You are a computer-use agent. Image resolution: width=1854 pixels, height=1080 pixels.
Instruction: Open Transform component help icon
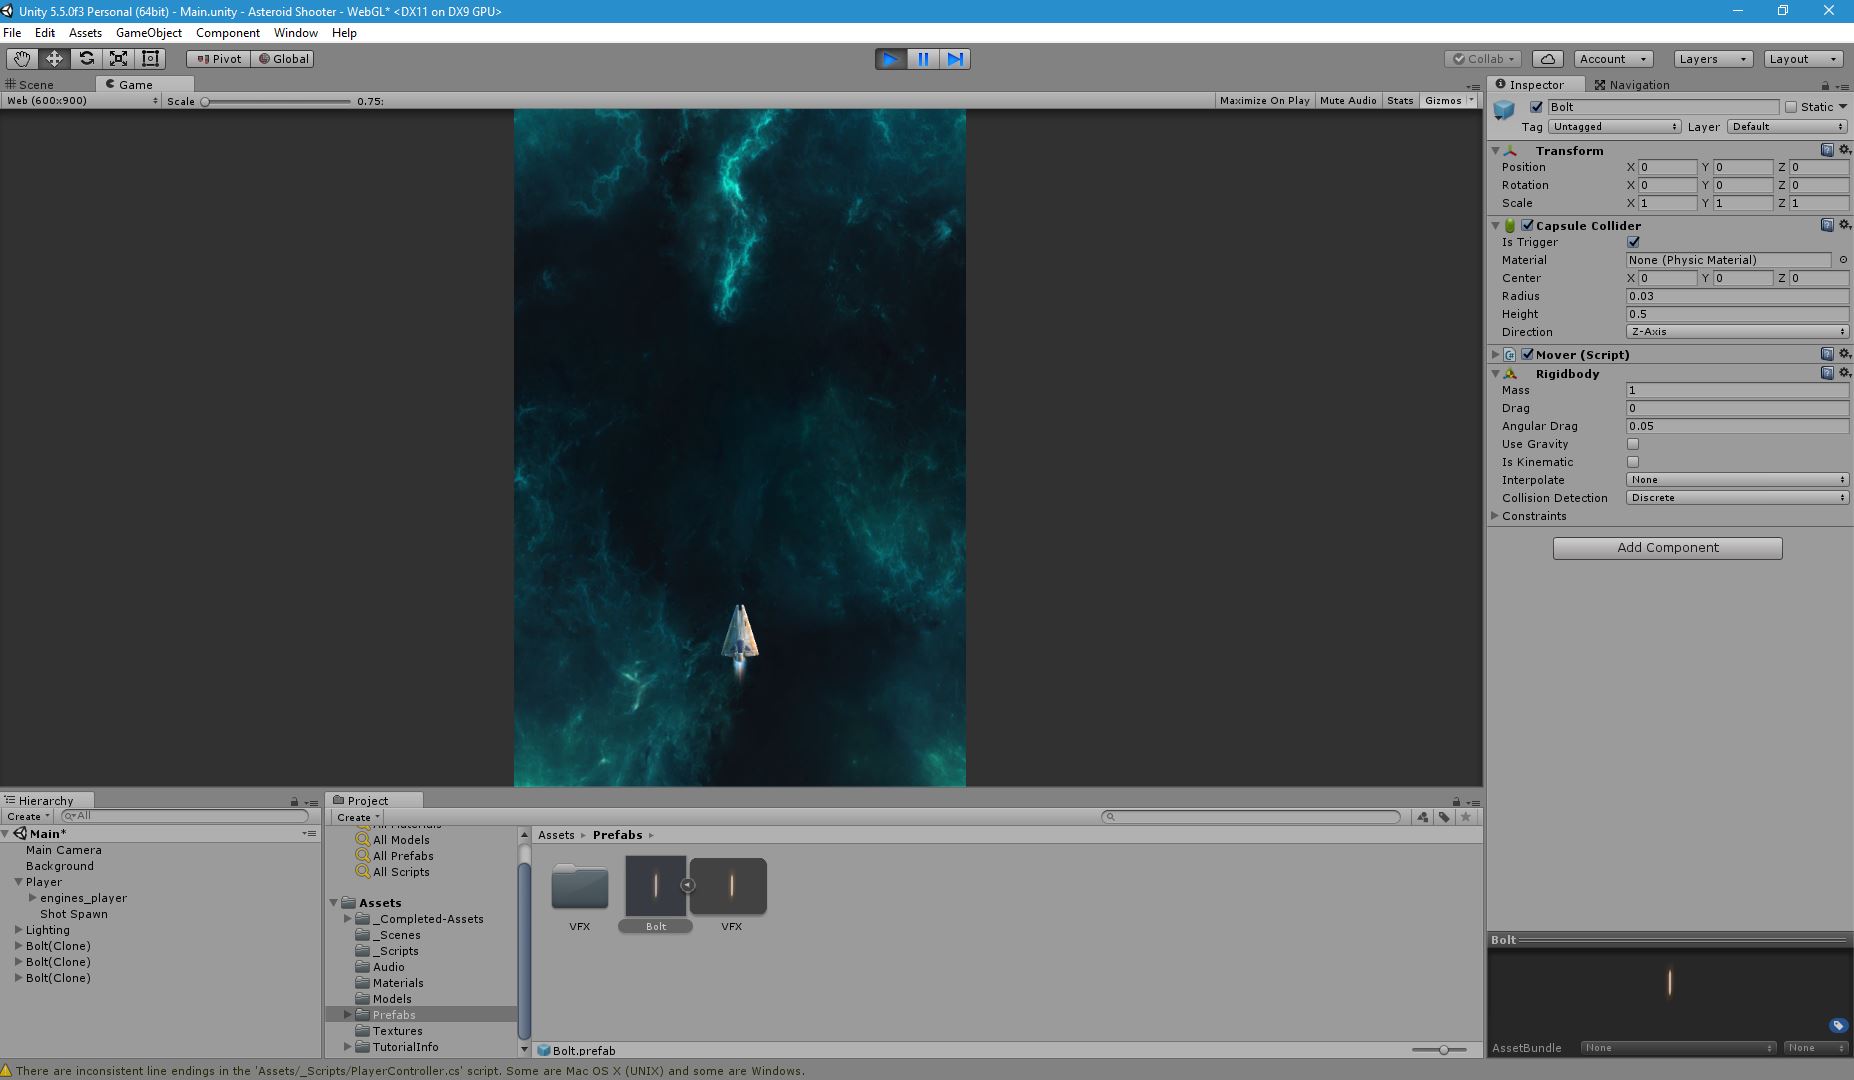(1827, 150)
